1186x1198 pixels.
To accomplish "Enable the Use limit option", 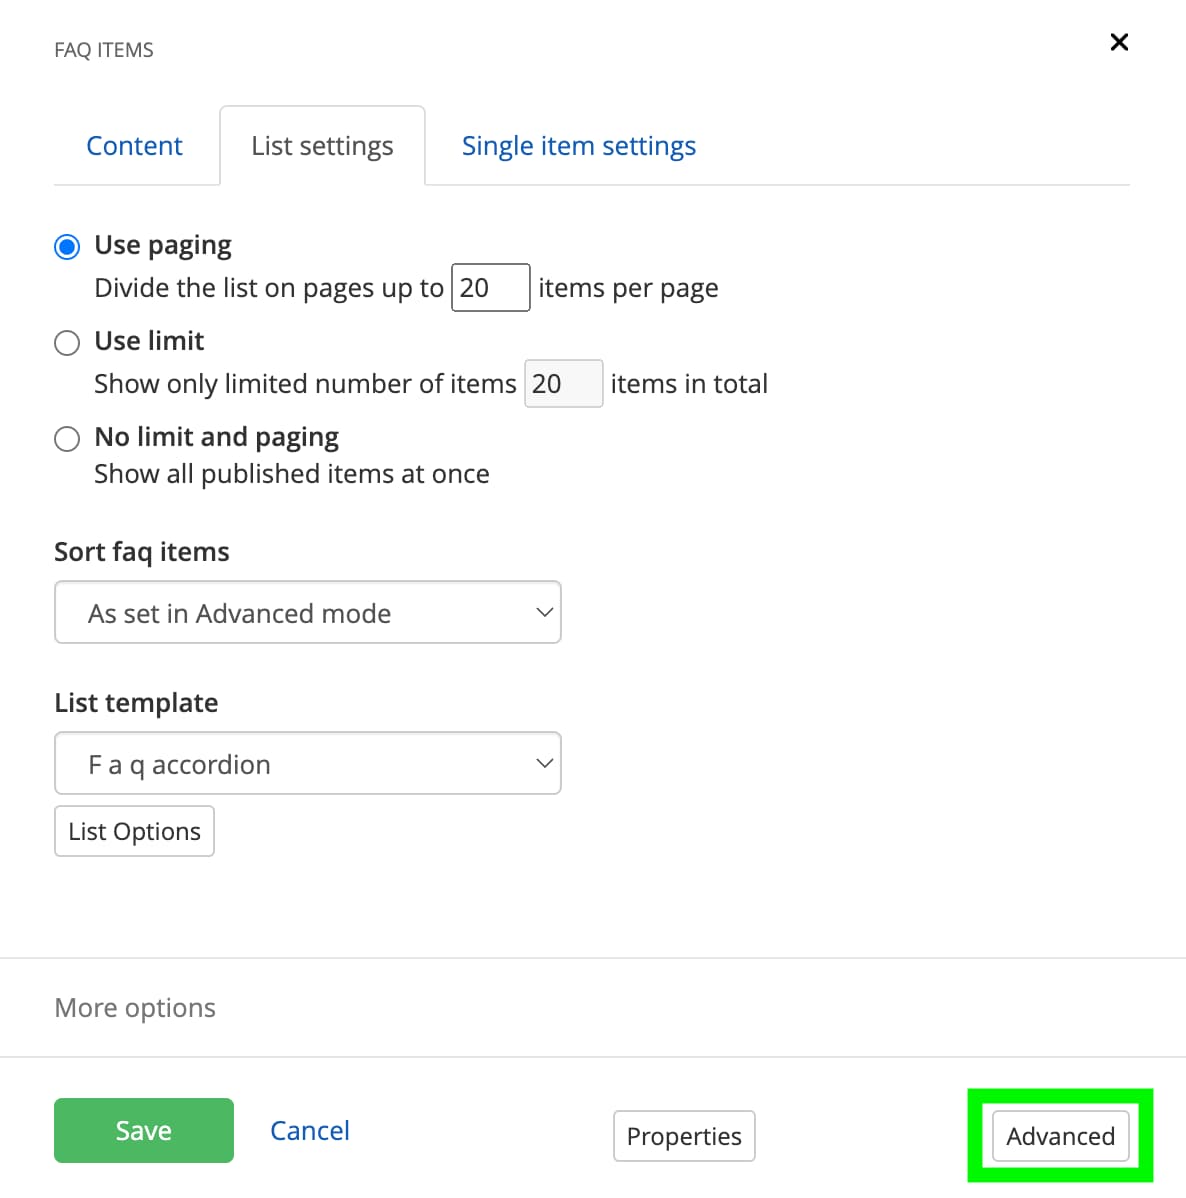I will [66, 342].
